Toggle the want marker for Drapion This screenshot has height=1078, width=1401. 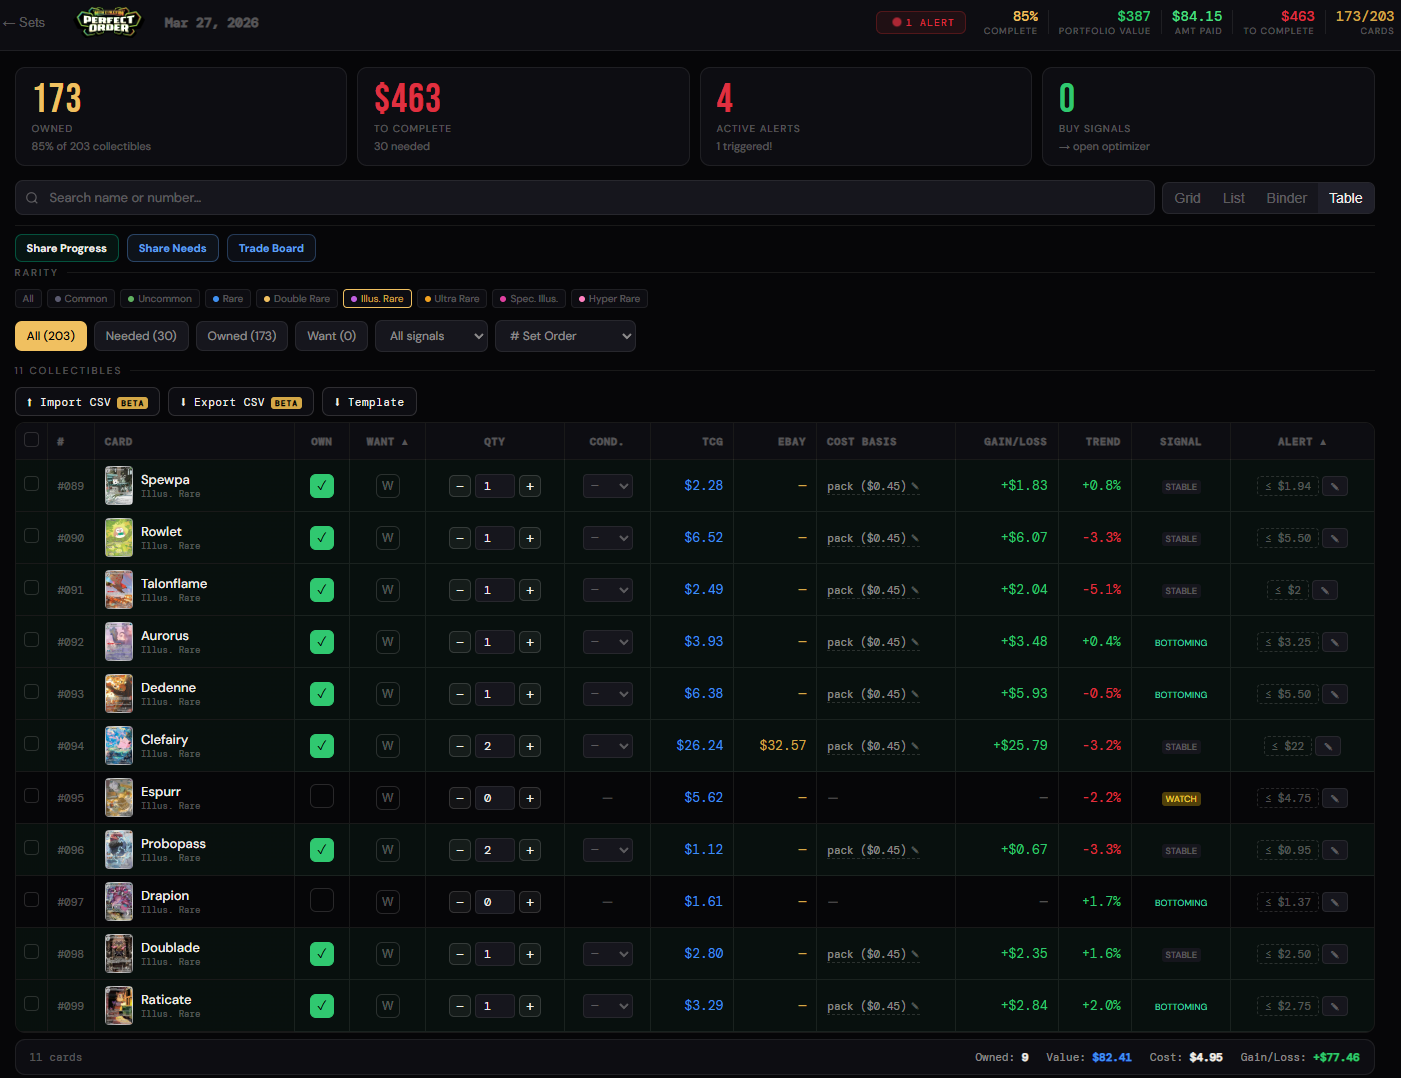click(387, 902)
